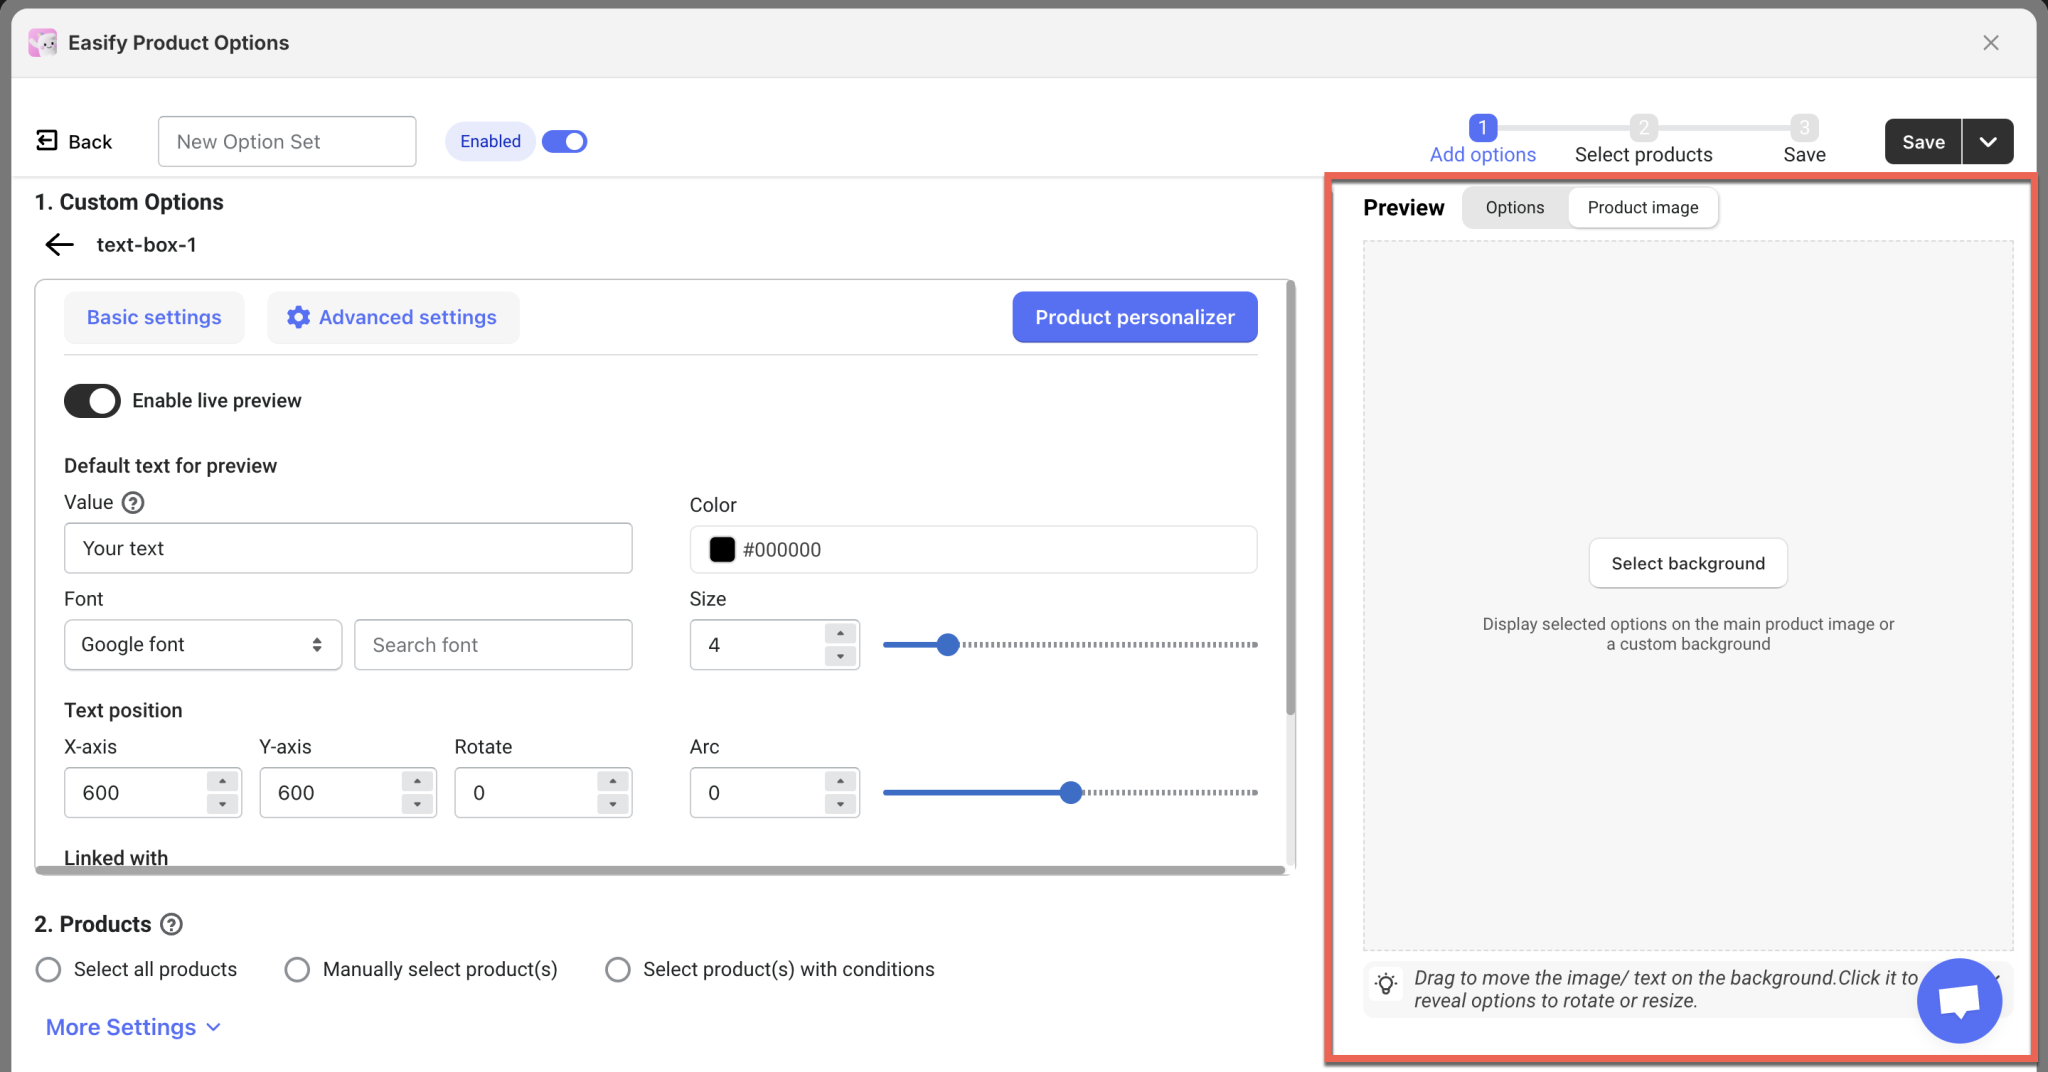Click the help icon next to Value
The width and height of the screenshot is (2048, 1072).
[133, 503]
